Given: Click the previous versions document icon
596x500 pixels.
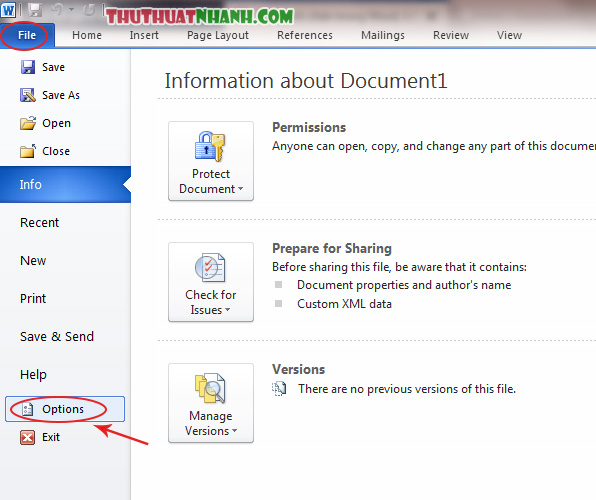Looking at the screenshot, I should point(279,389).
